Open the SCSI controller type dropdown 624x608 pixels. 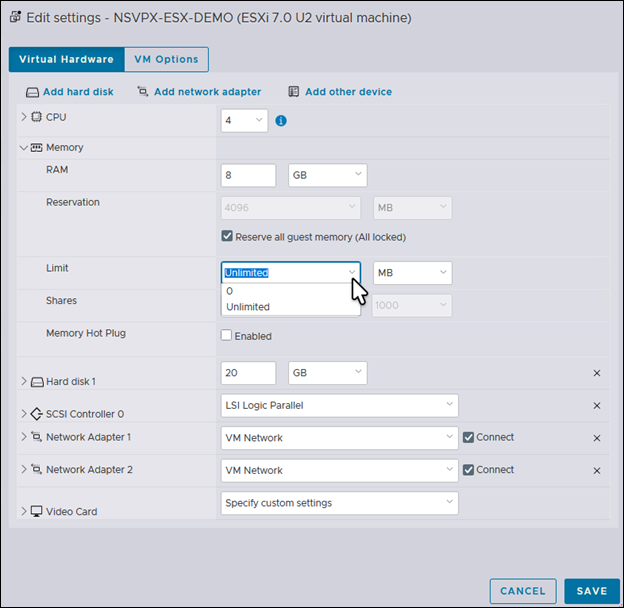[x=339, y=405]
